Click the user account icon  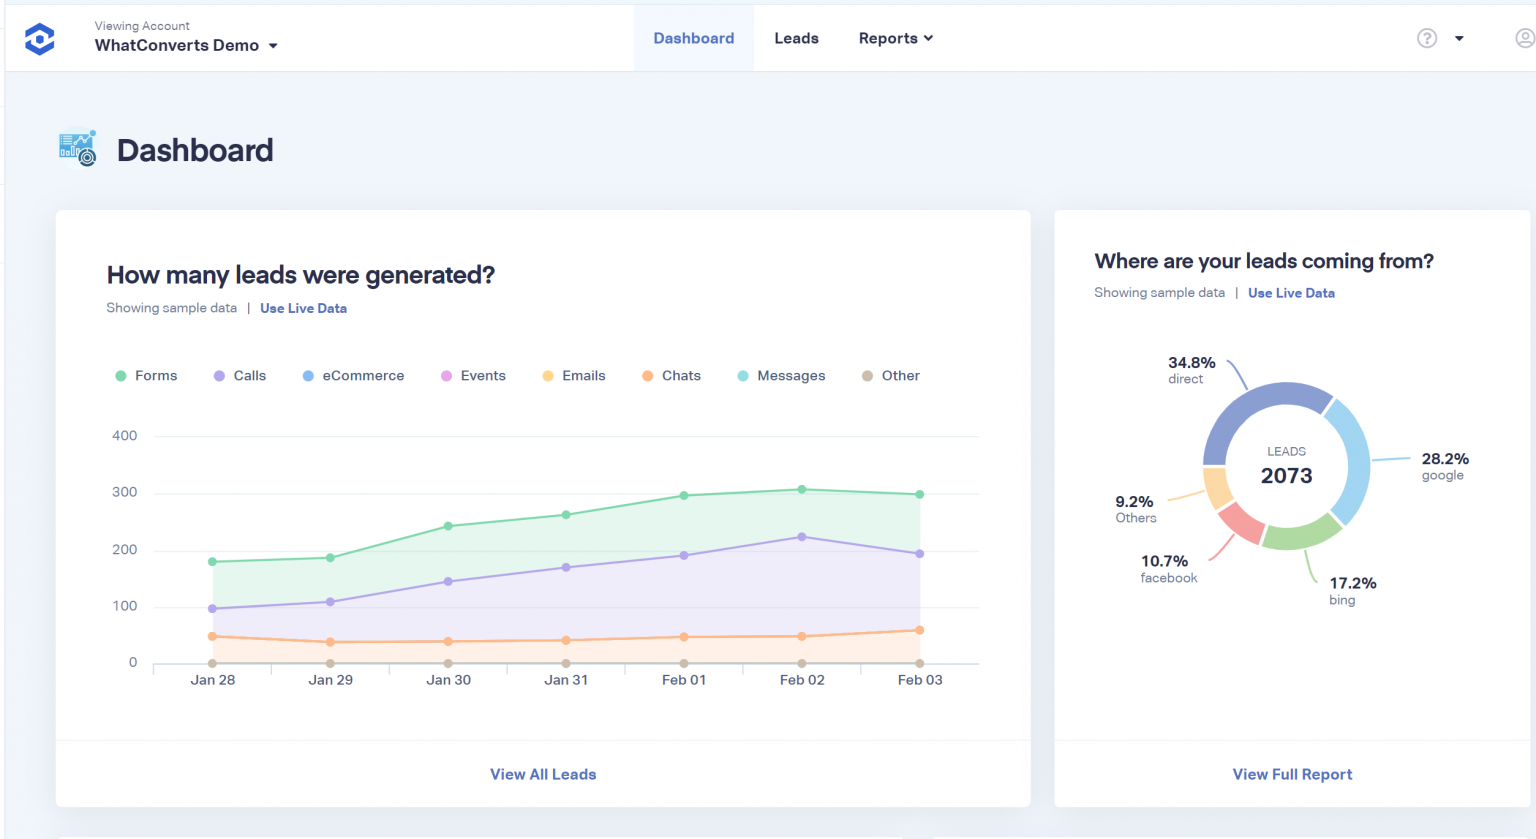1524,37
